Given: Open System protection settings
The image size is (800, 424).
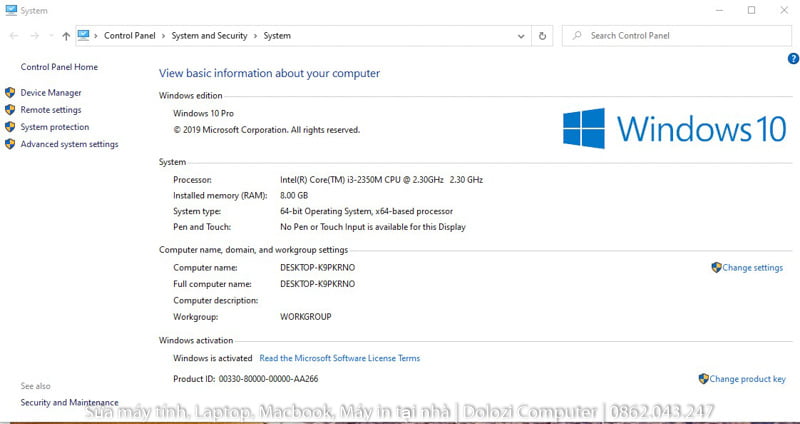Looking at the screenshot, I should tap(55, 127).
